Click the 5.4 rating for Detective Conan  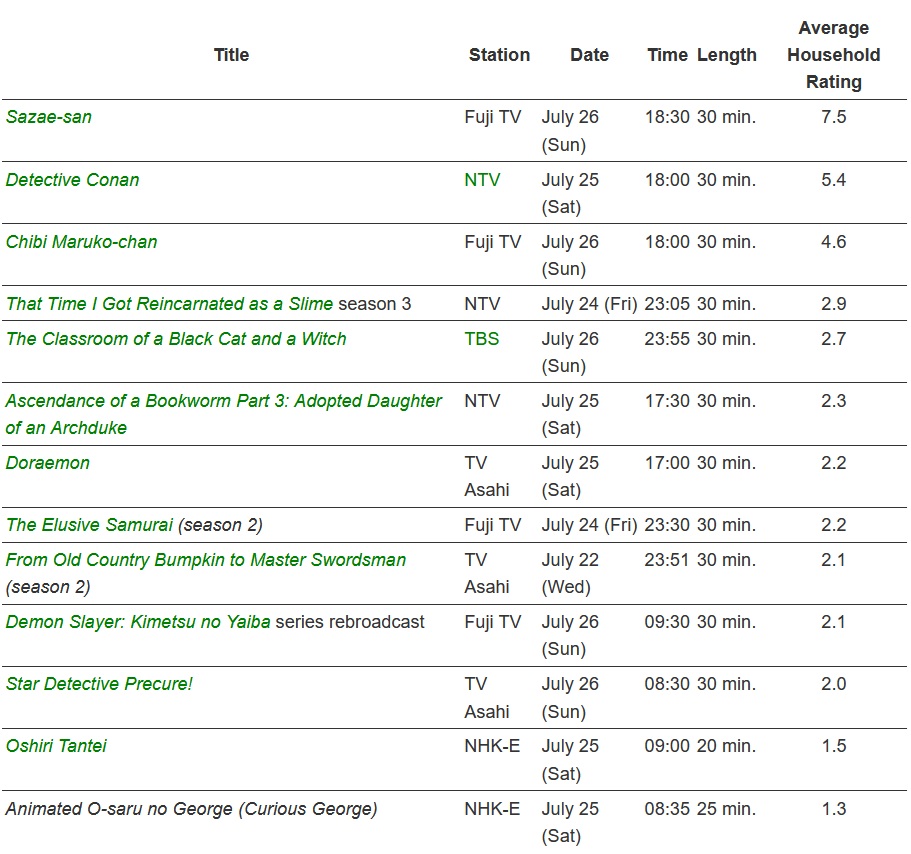[x=834, y=180]
